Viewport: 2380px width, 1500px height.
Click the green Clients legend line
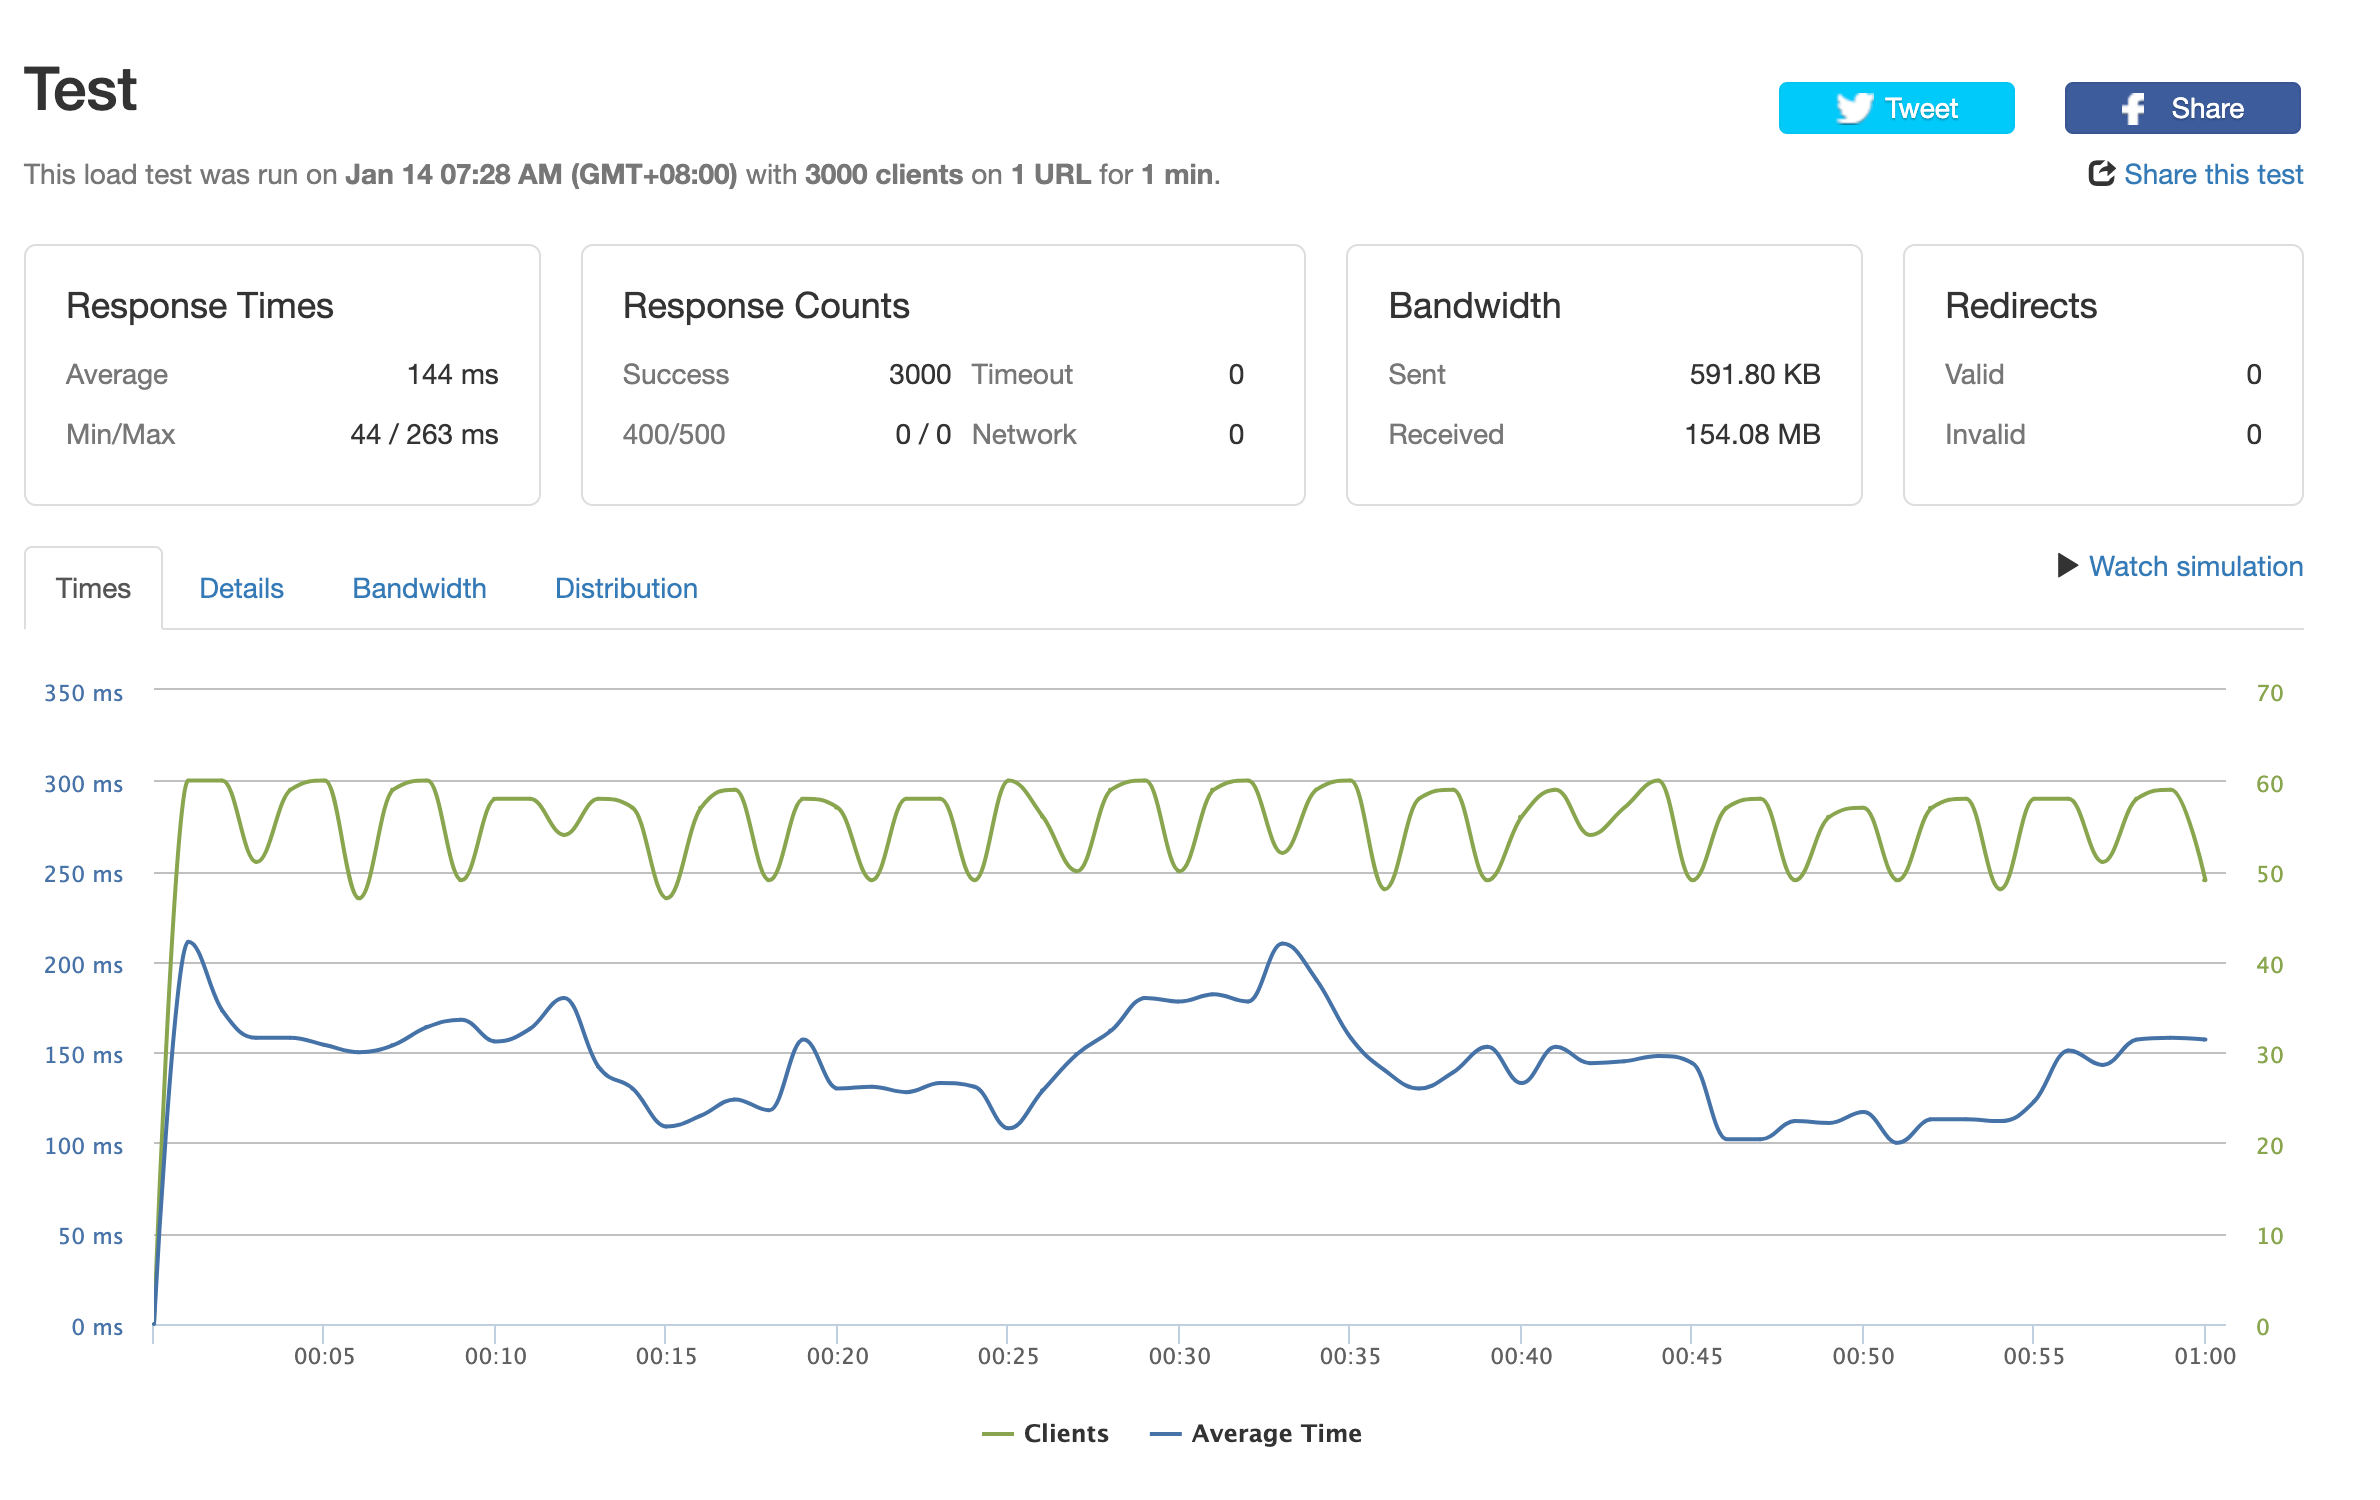pos(998,1434)
